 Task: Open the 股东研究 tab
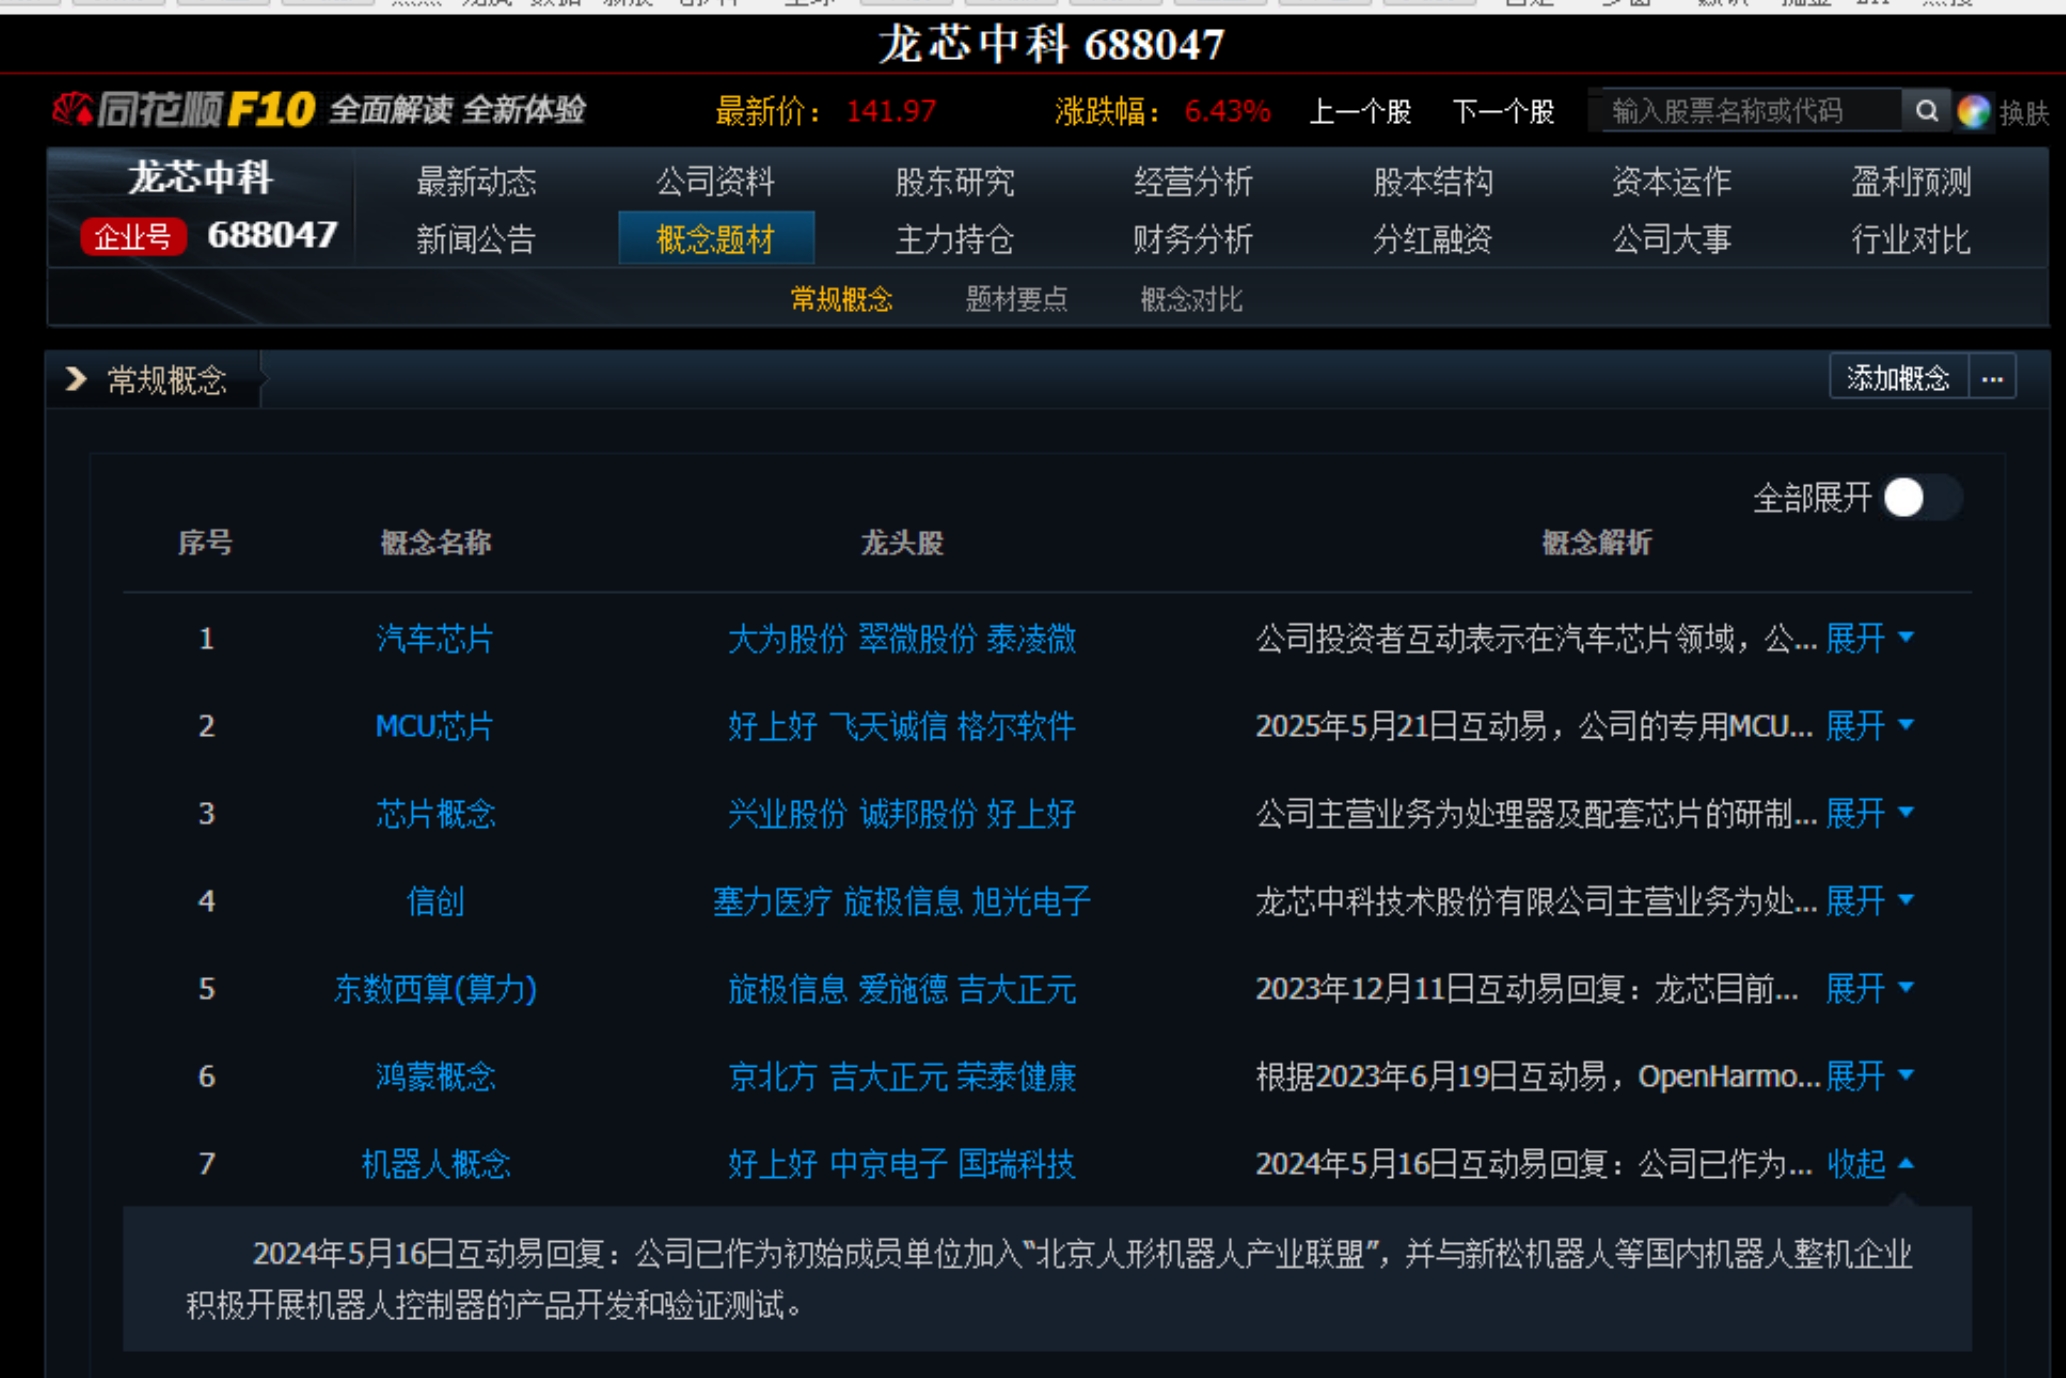click(954, 181)
